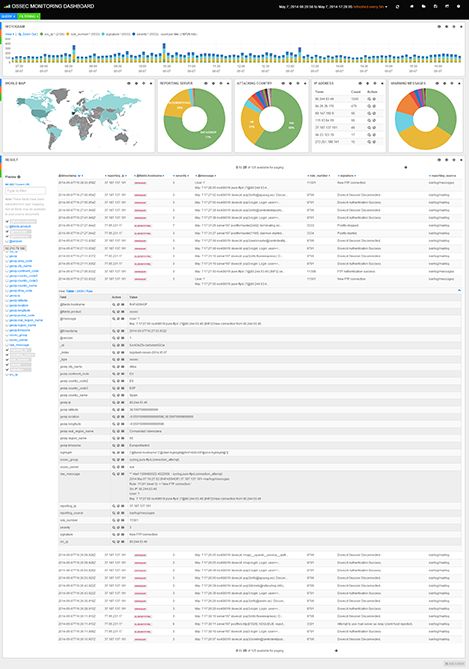Click inspect icon in Histogram panel header
The image size is (470, 669).
coord(439,26)
